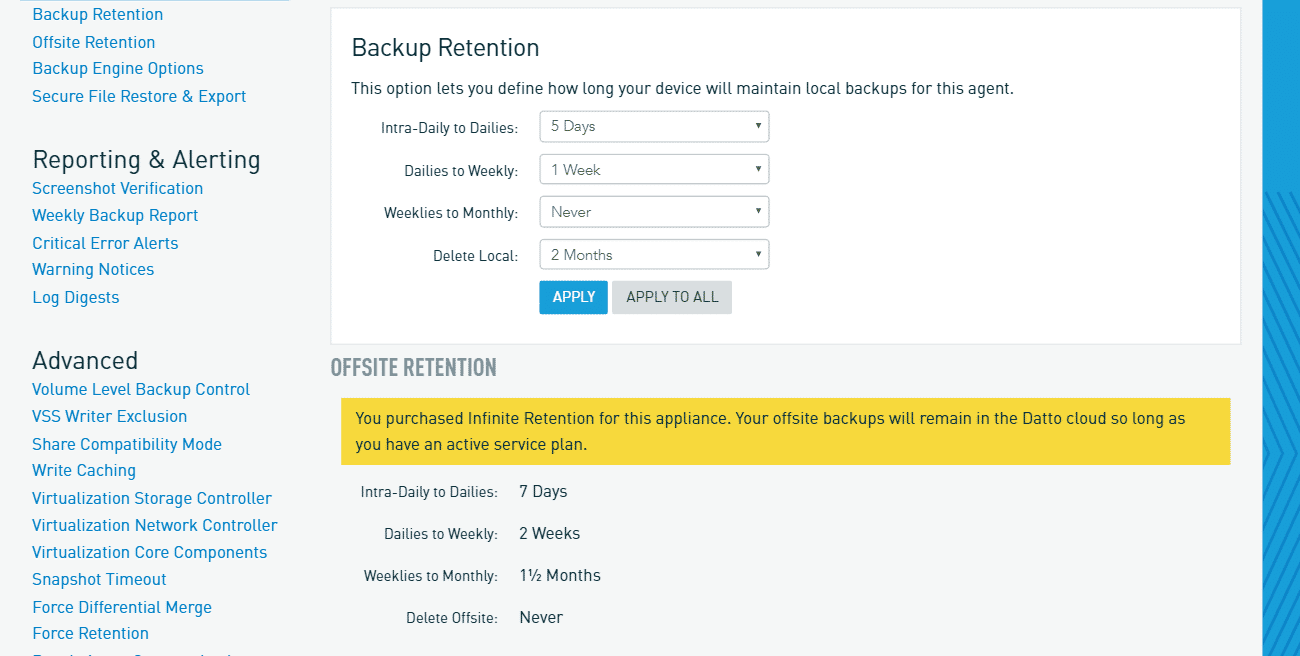This screenshot has height=656, width=1300.
Task: Go to Backup Retention sidebar link
Action: [98, 15]
